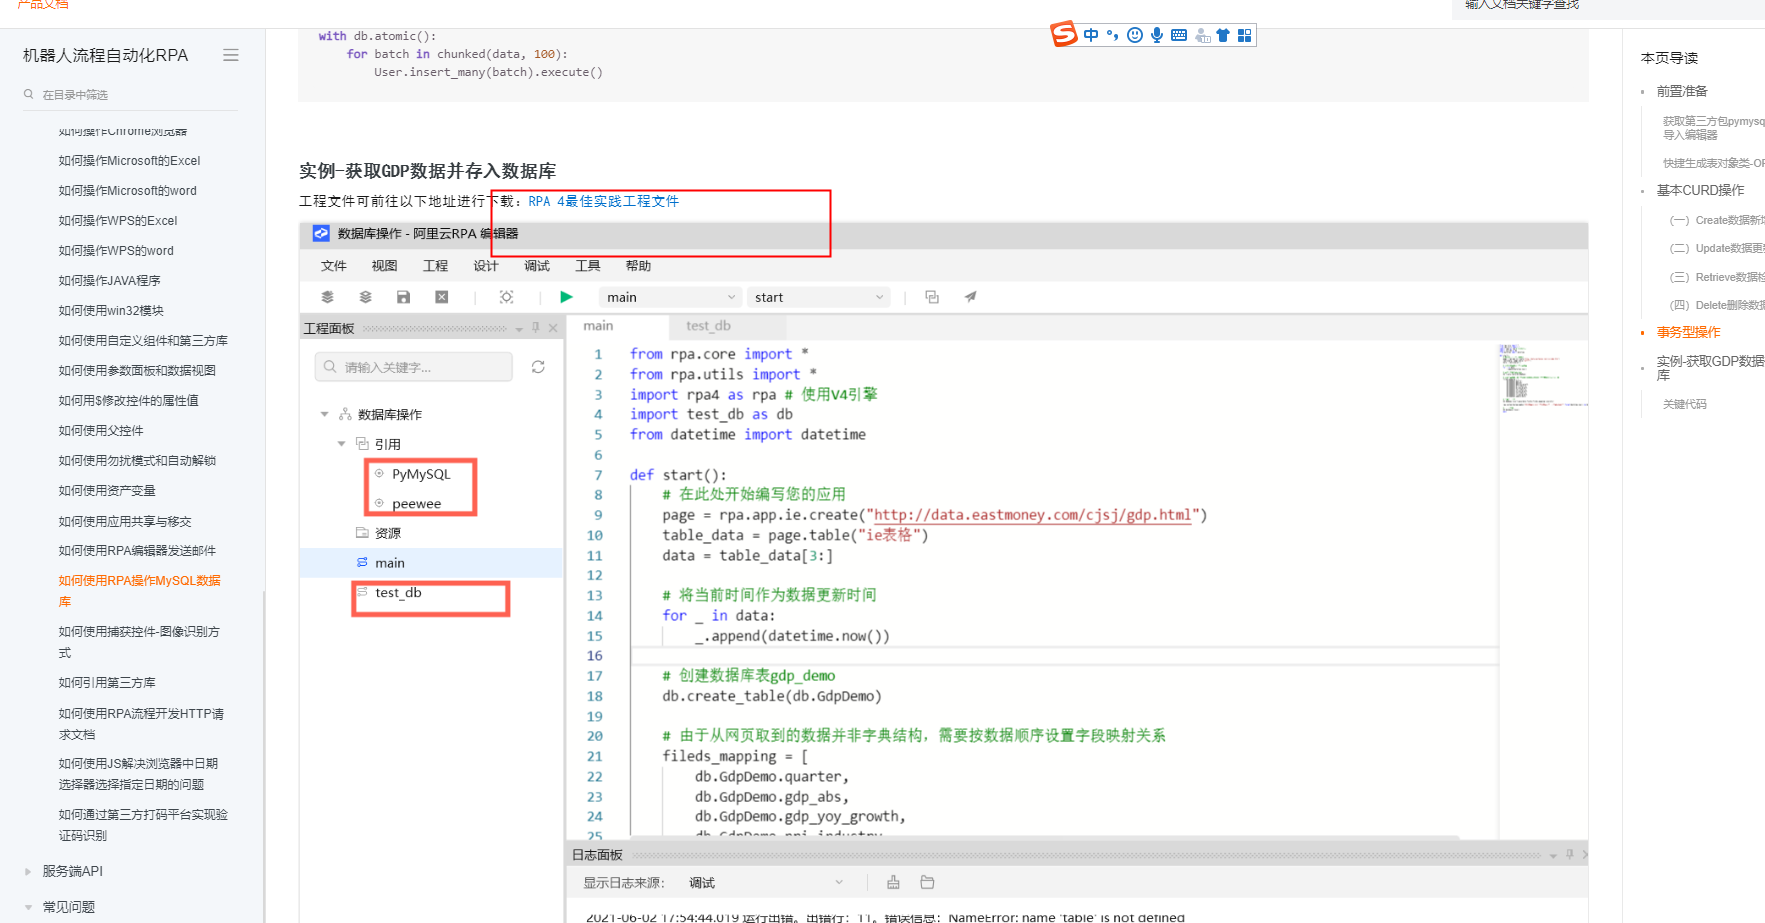Click the copy windows toolbar icon

pyautogui.click(x=932, y=297)
